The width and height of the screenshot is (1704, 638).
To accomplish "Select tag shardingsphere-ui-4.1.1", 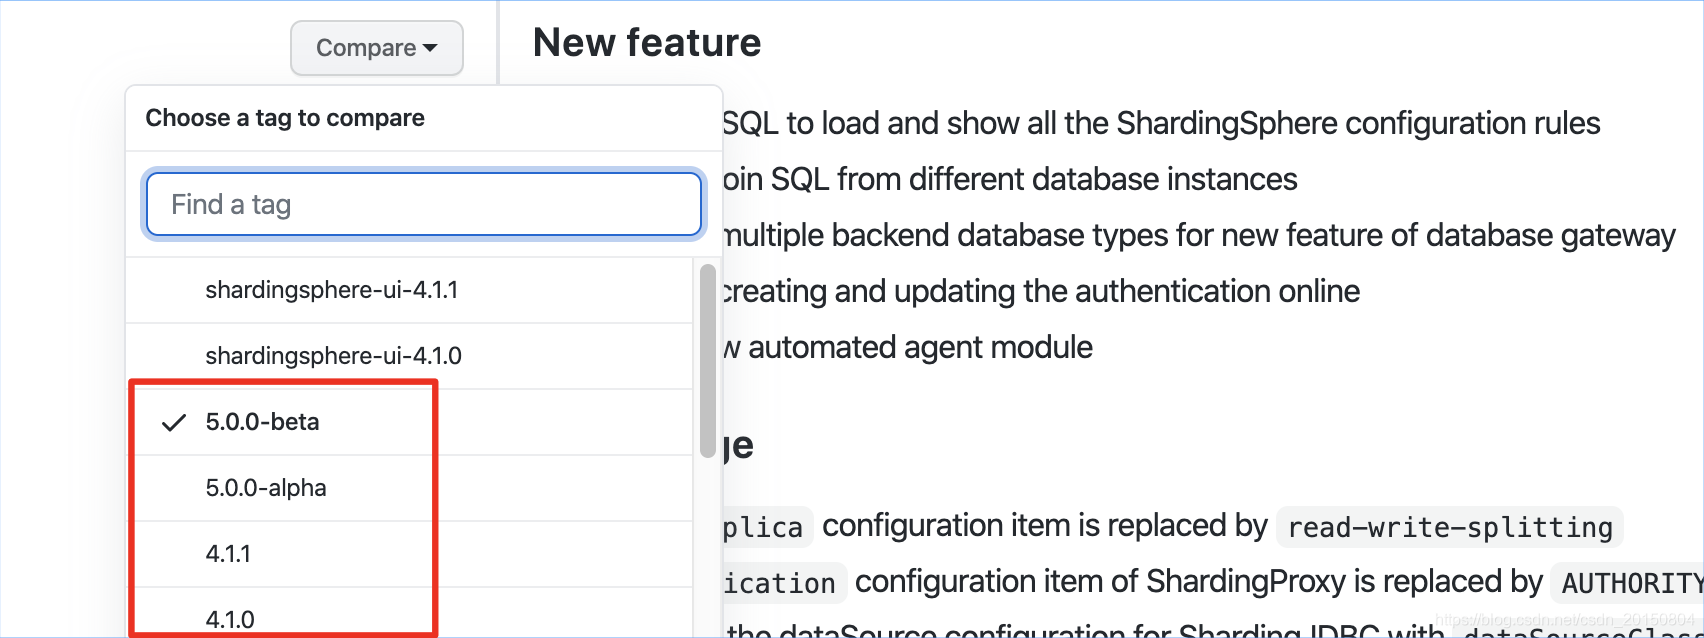I will coord(331,290).
